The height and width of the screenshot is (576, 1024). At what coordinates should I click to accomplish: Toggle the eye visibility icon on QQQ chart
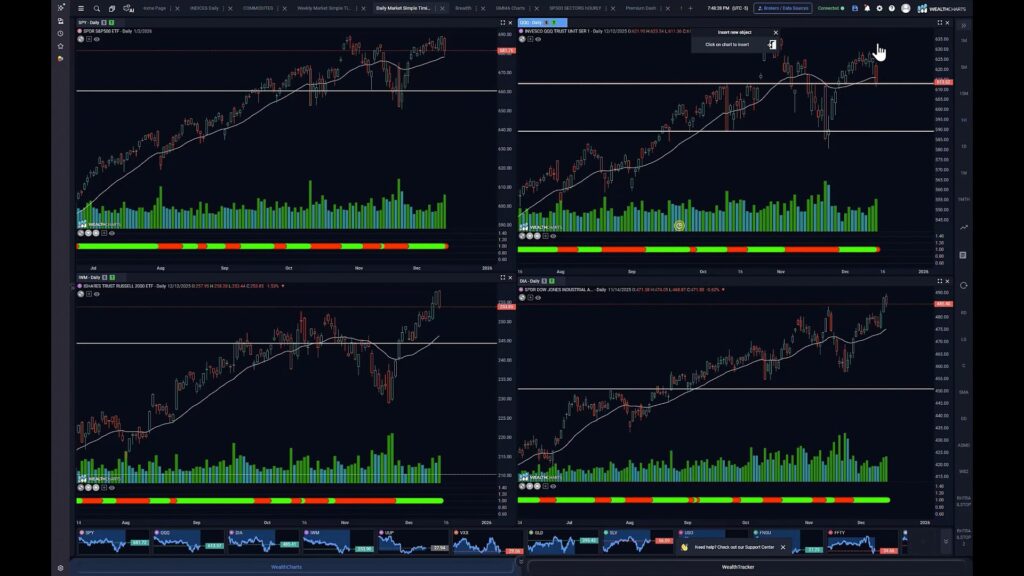(539, 39)
